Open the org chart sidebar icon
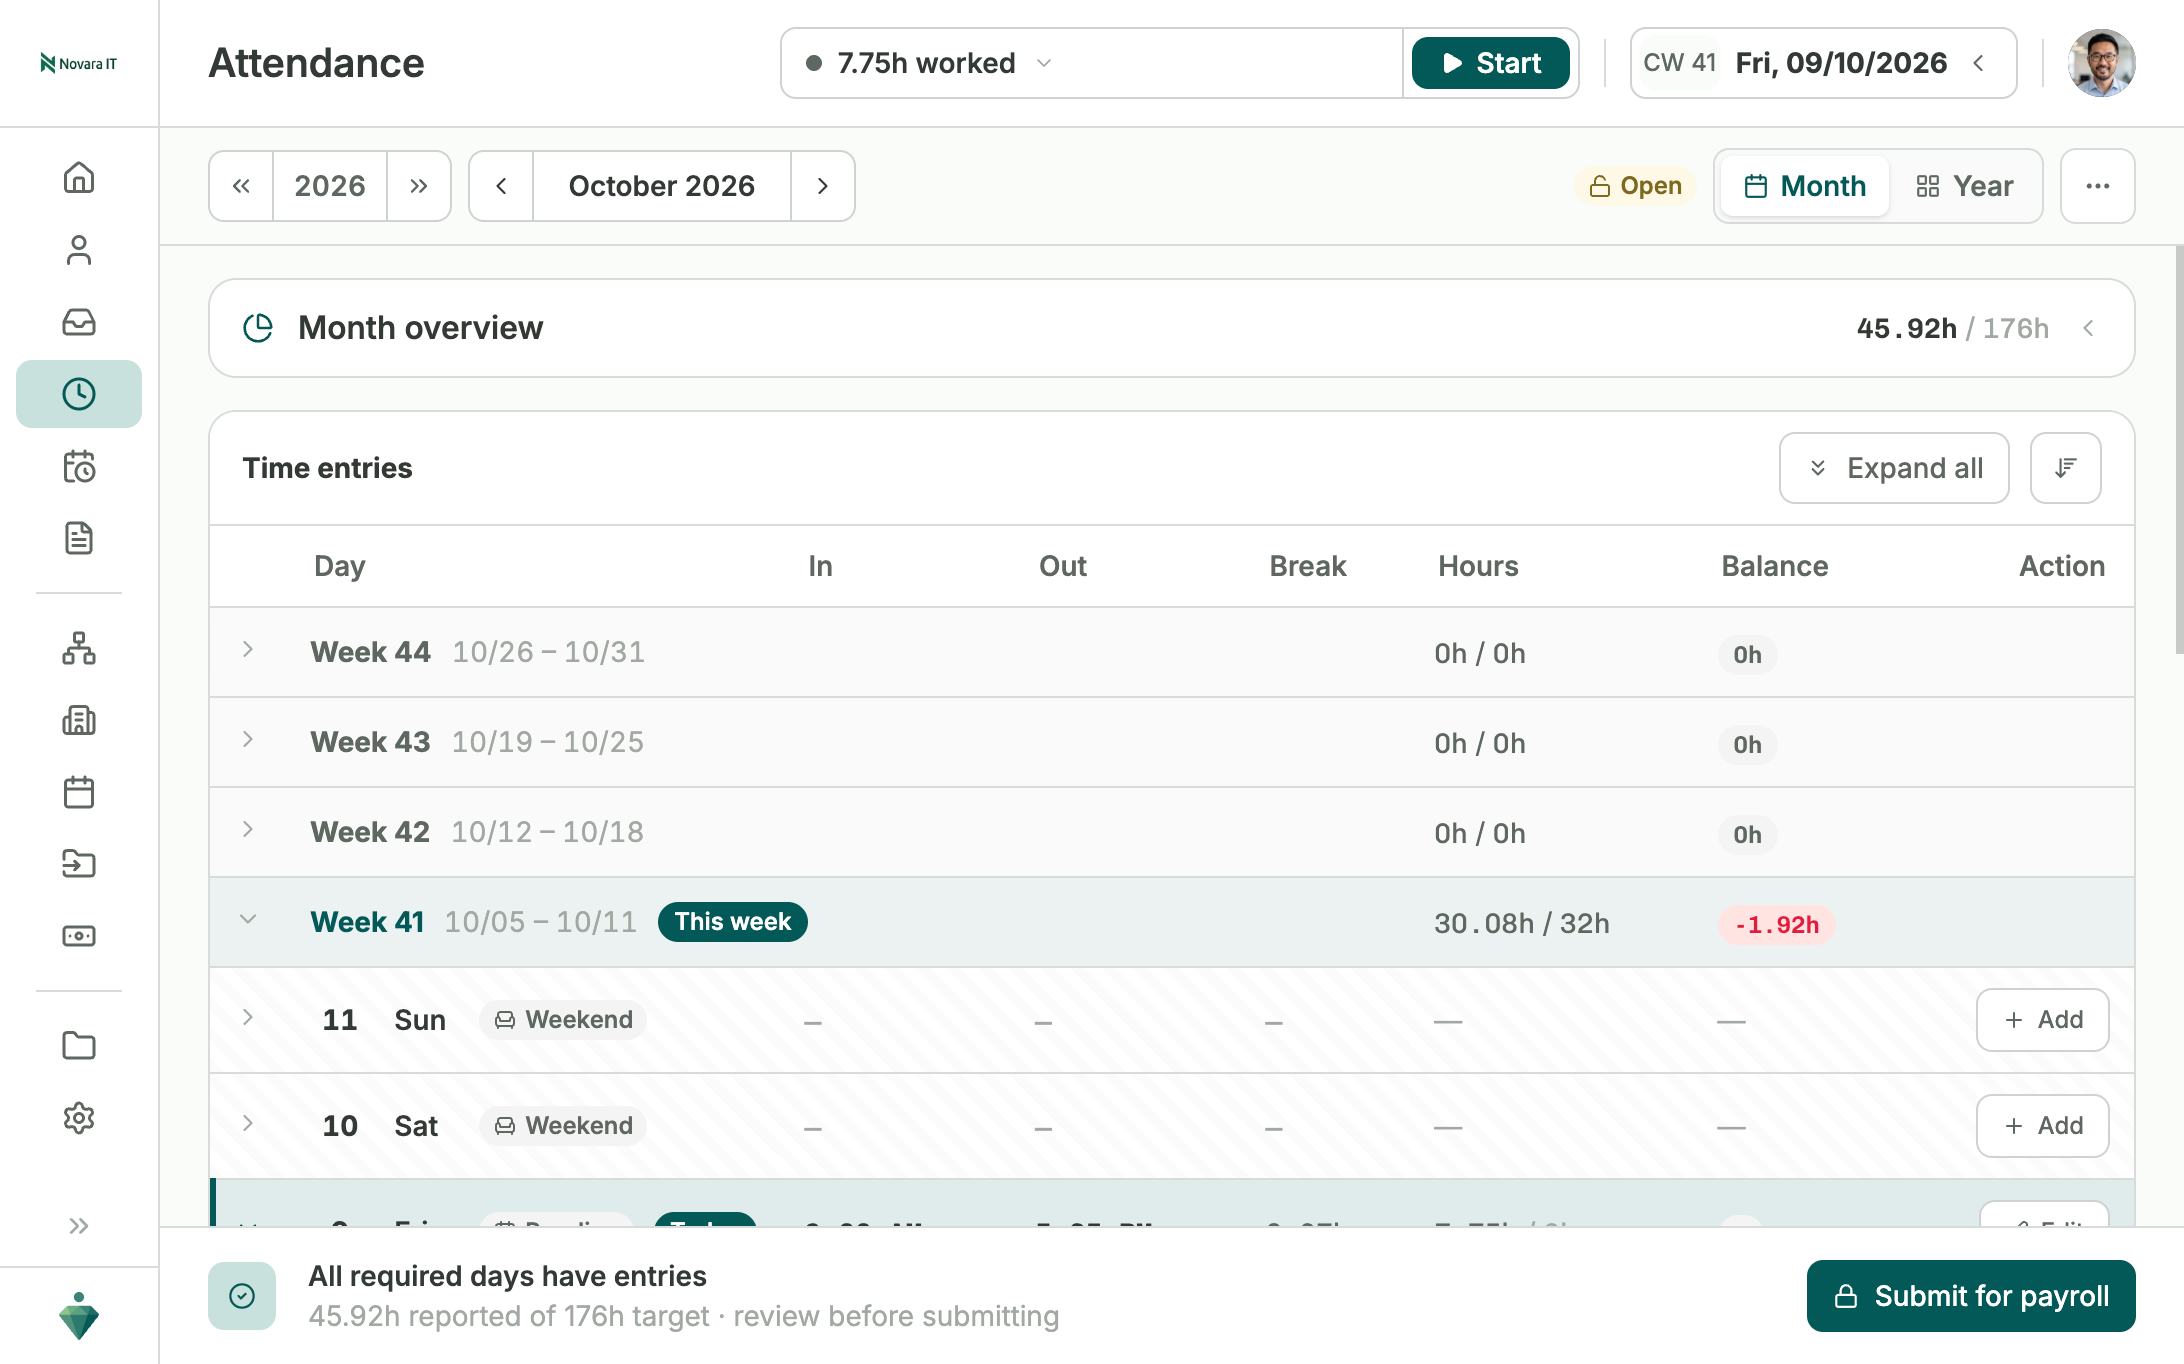Image resolution: width=2184 pixels, height=1364 pixels. [79, 648]
